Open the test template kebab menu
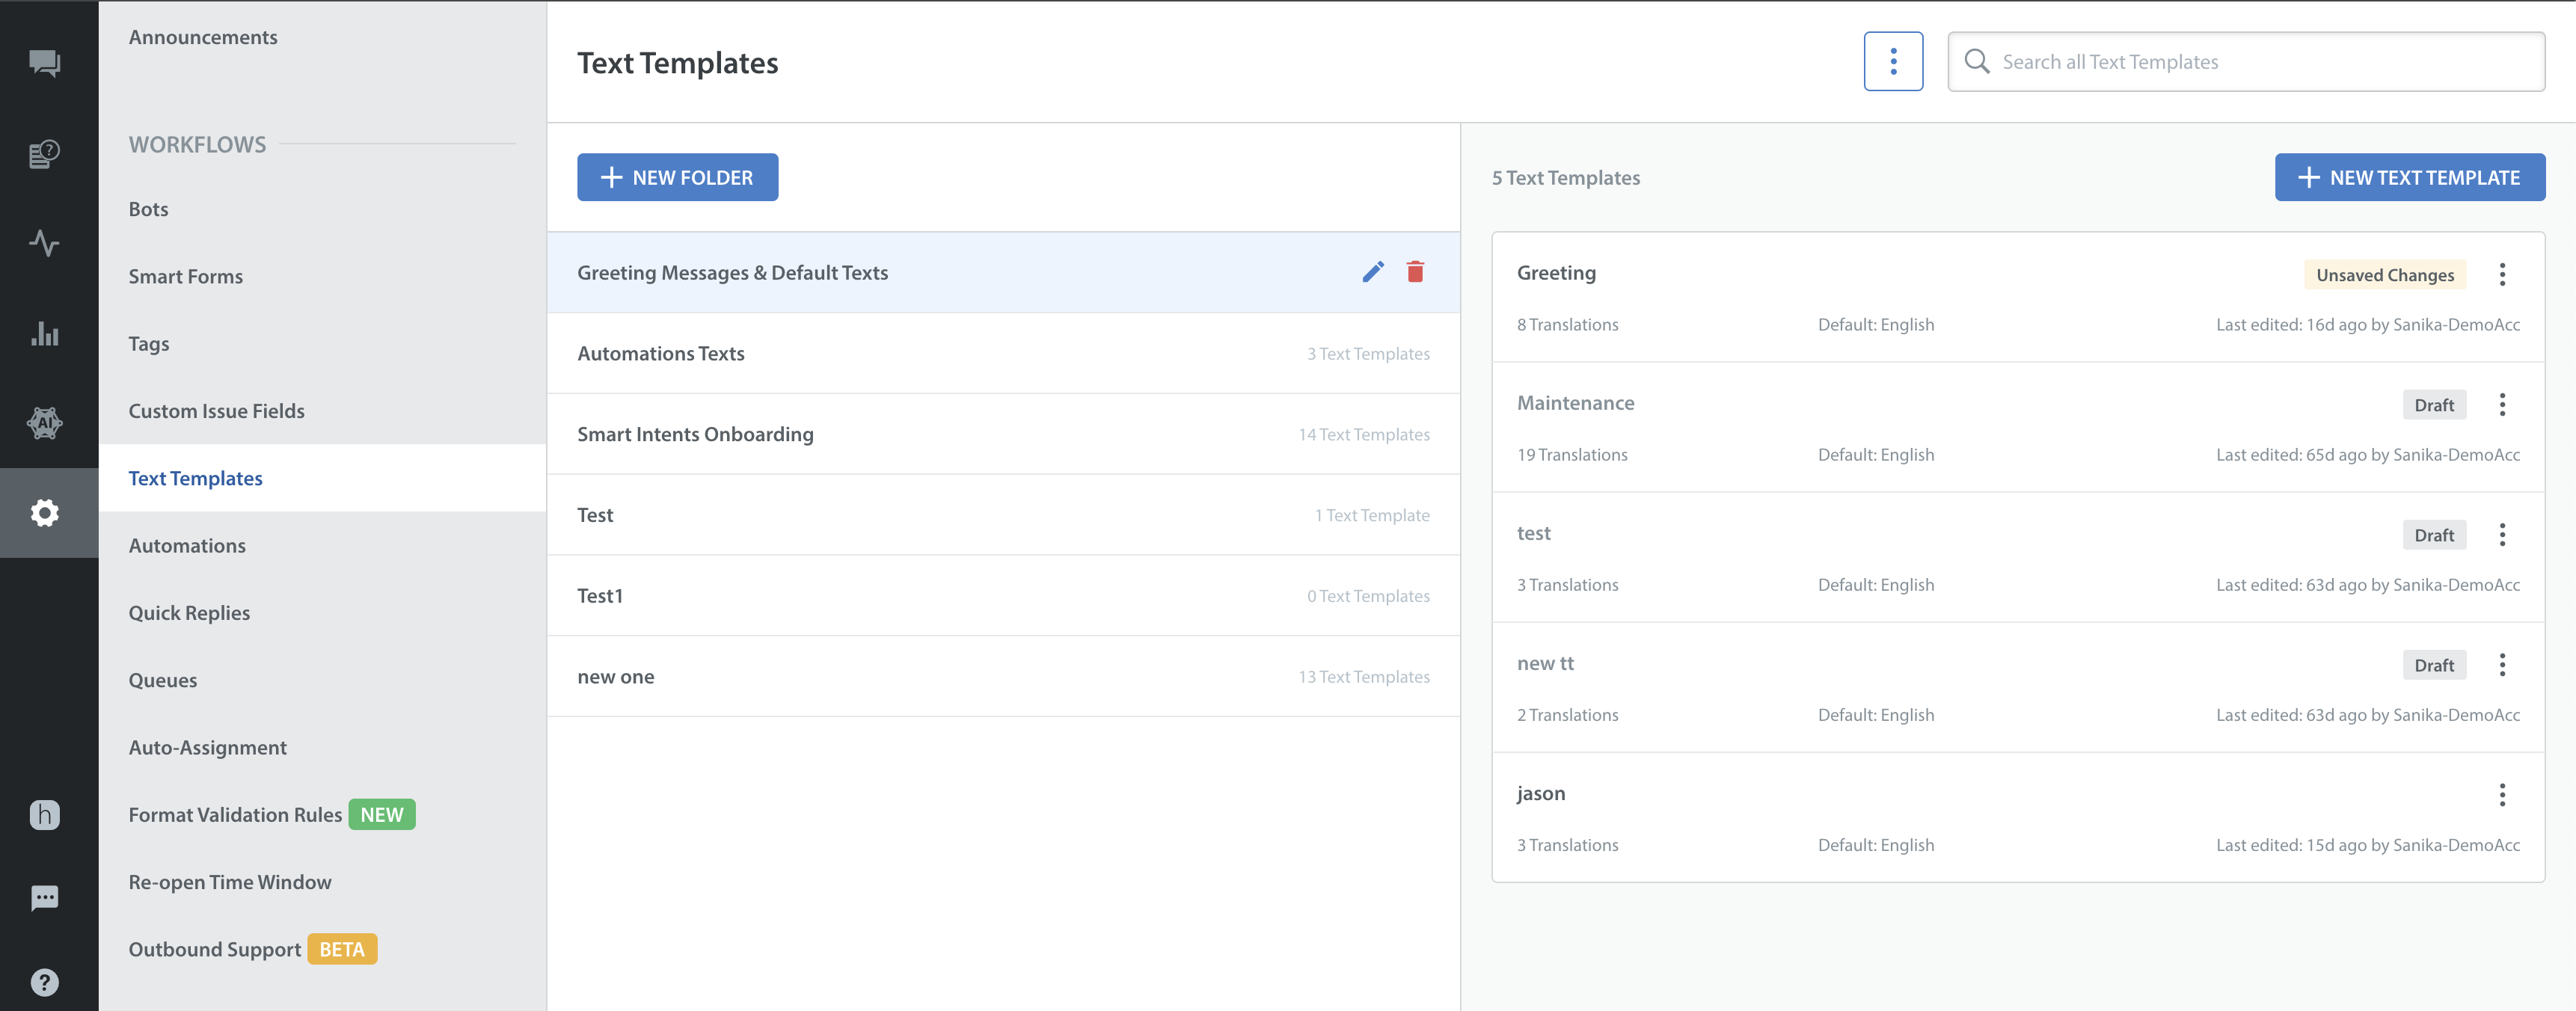This screenshot has height=1011, width=2576. 2502,535
